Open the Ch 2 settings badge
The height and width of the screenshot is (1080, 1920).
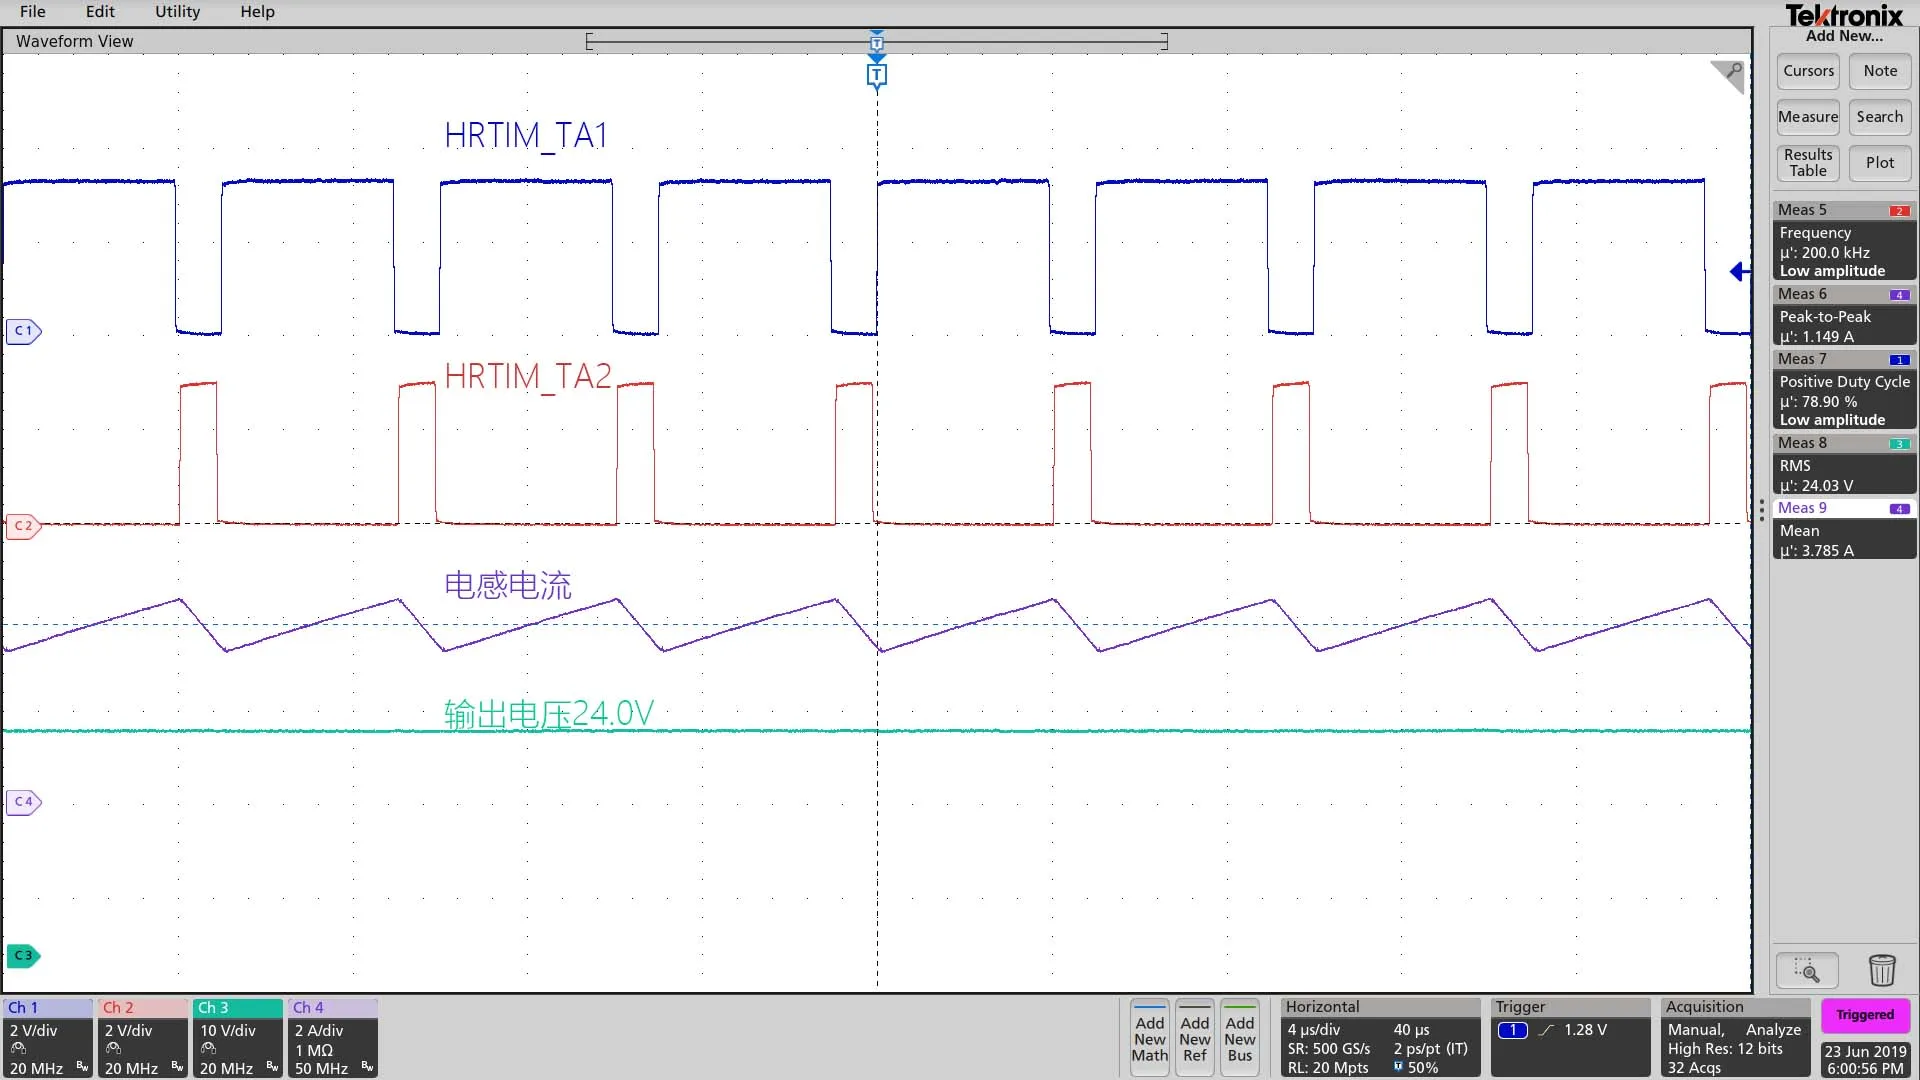click(143, 1038)
